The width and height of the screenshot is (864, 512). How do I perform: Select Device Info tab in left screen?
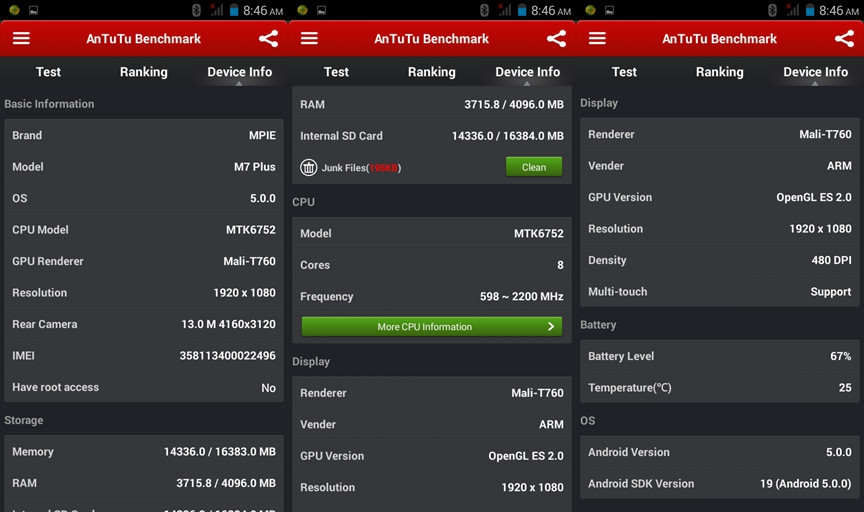pos(240,72)
